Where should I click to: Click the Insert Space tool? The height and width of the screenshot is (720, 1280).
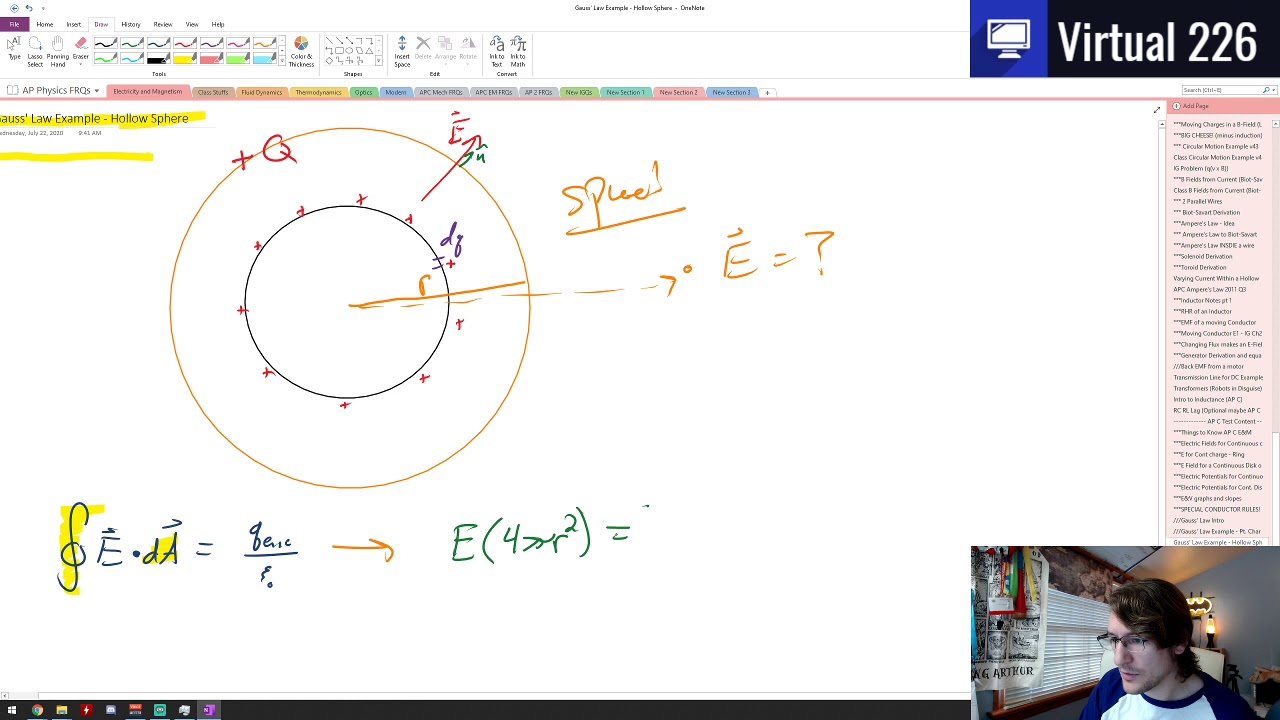(x=402, y=52)
